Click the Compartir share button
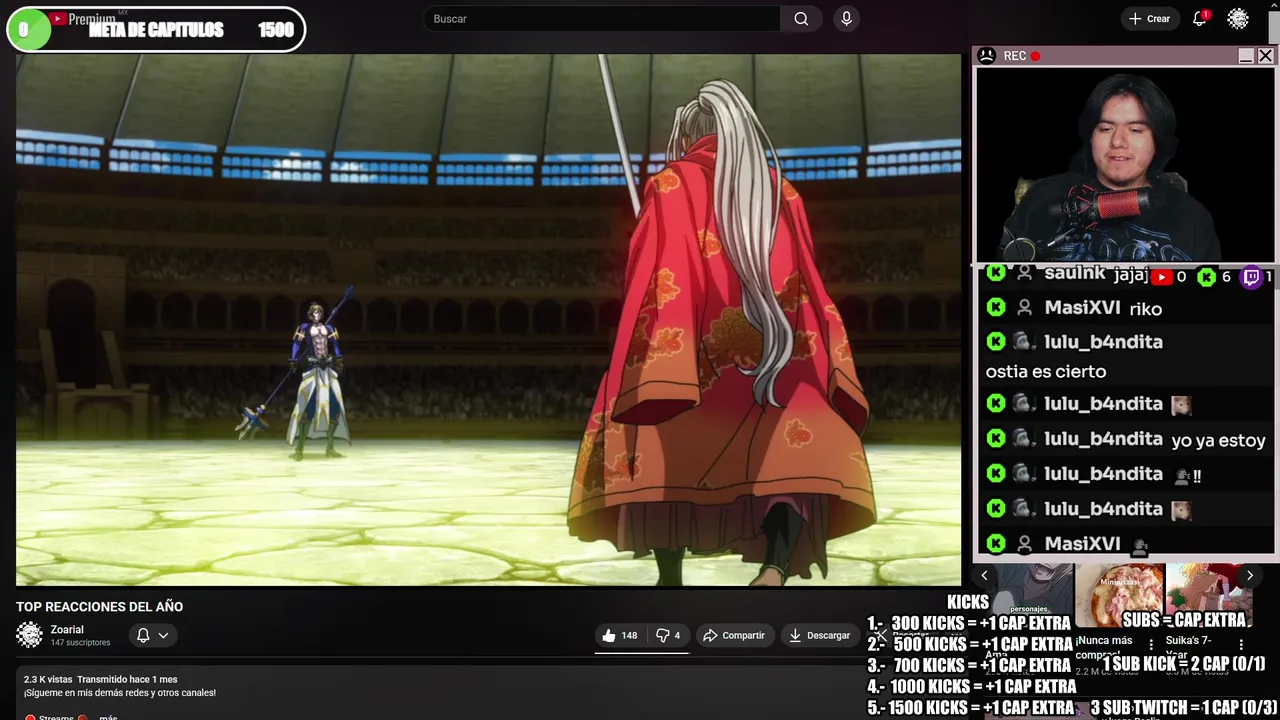The width and height of the screenshot is (1280, 720). tap(734, 635)
